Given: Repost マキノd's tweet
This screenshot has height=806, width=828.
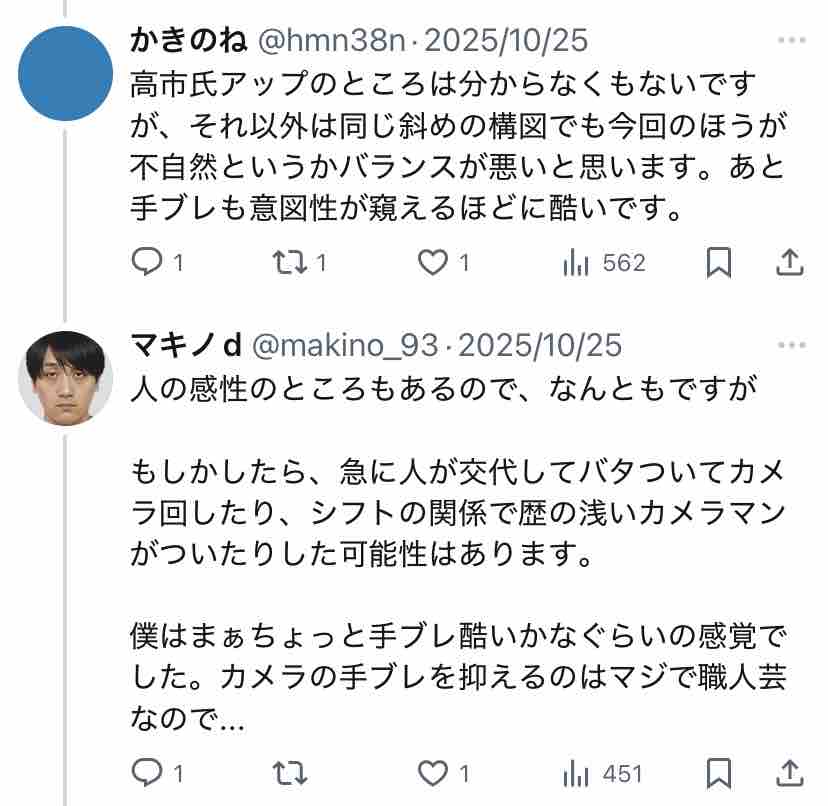Looking at the screenshot, I should tap(289, 774).
